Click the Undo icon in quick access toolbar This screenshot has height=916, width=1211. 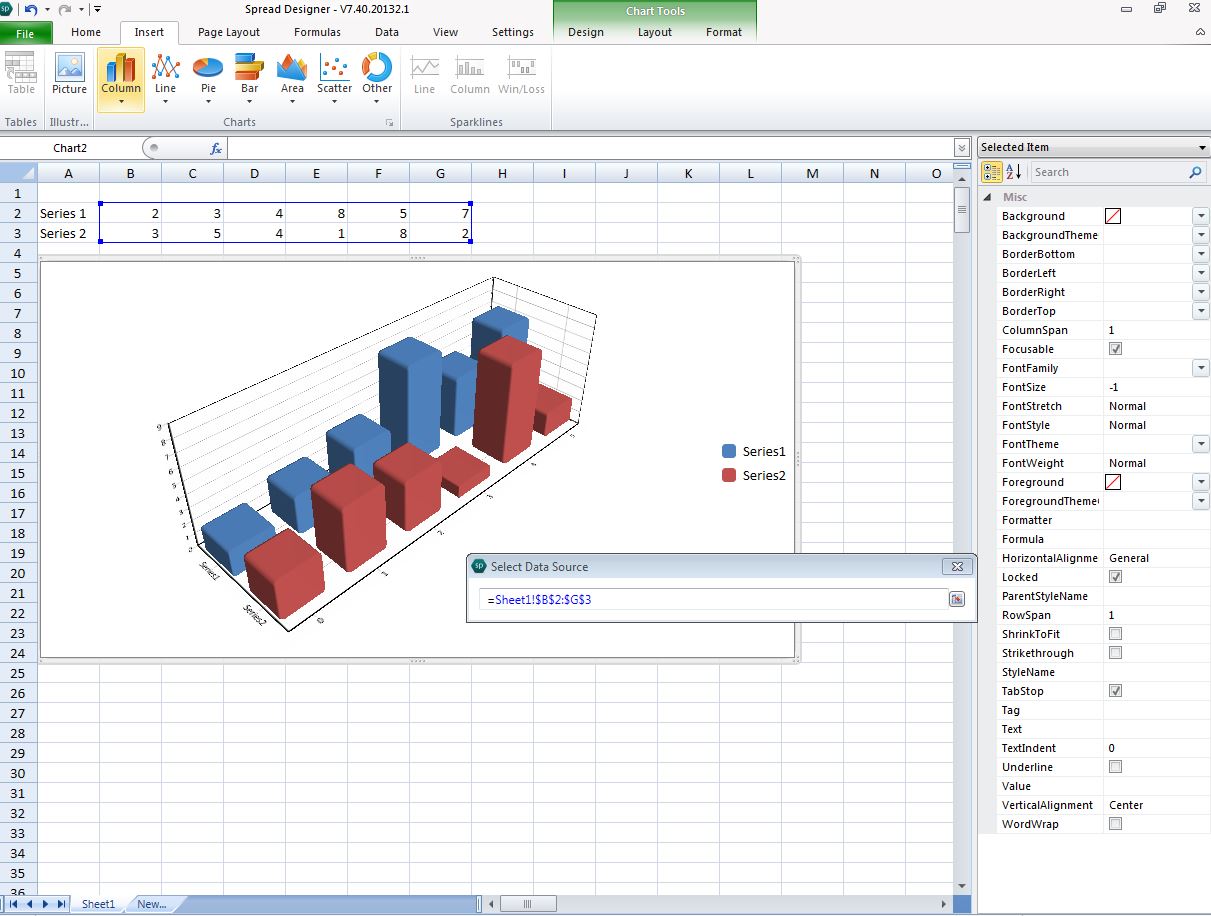[x=31, y=9]
